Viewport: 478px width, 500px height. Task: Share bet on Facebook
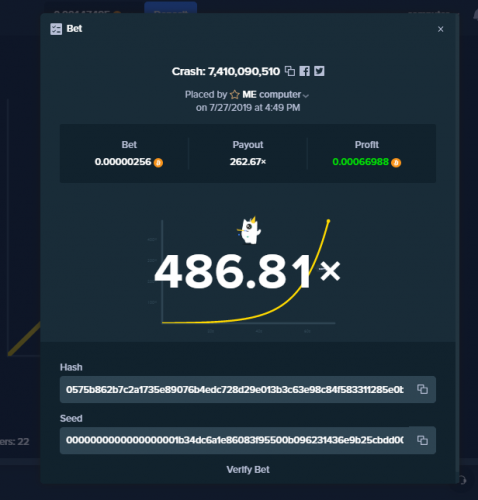tap(304, 71)
